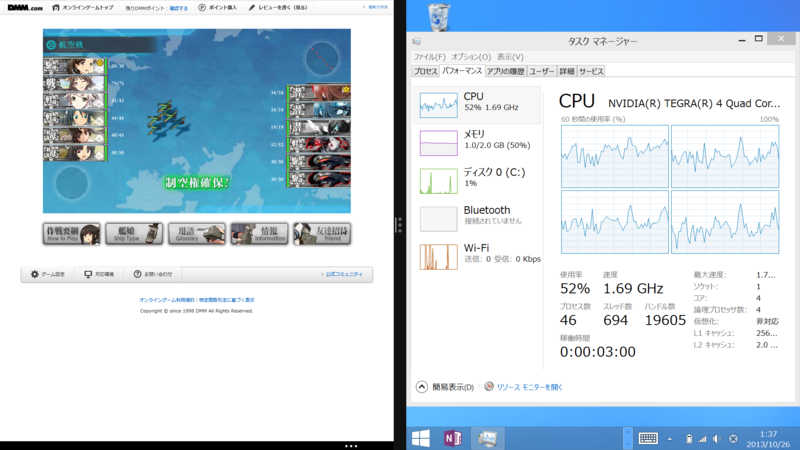The image size is (800, 450).
Task: Click the enemy radar circle in game
Action: pos(322,58)
